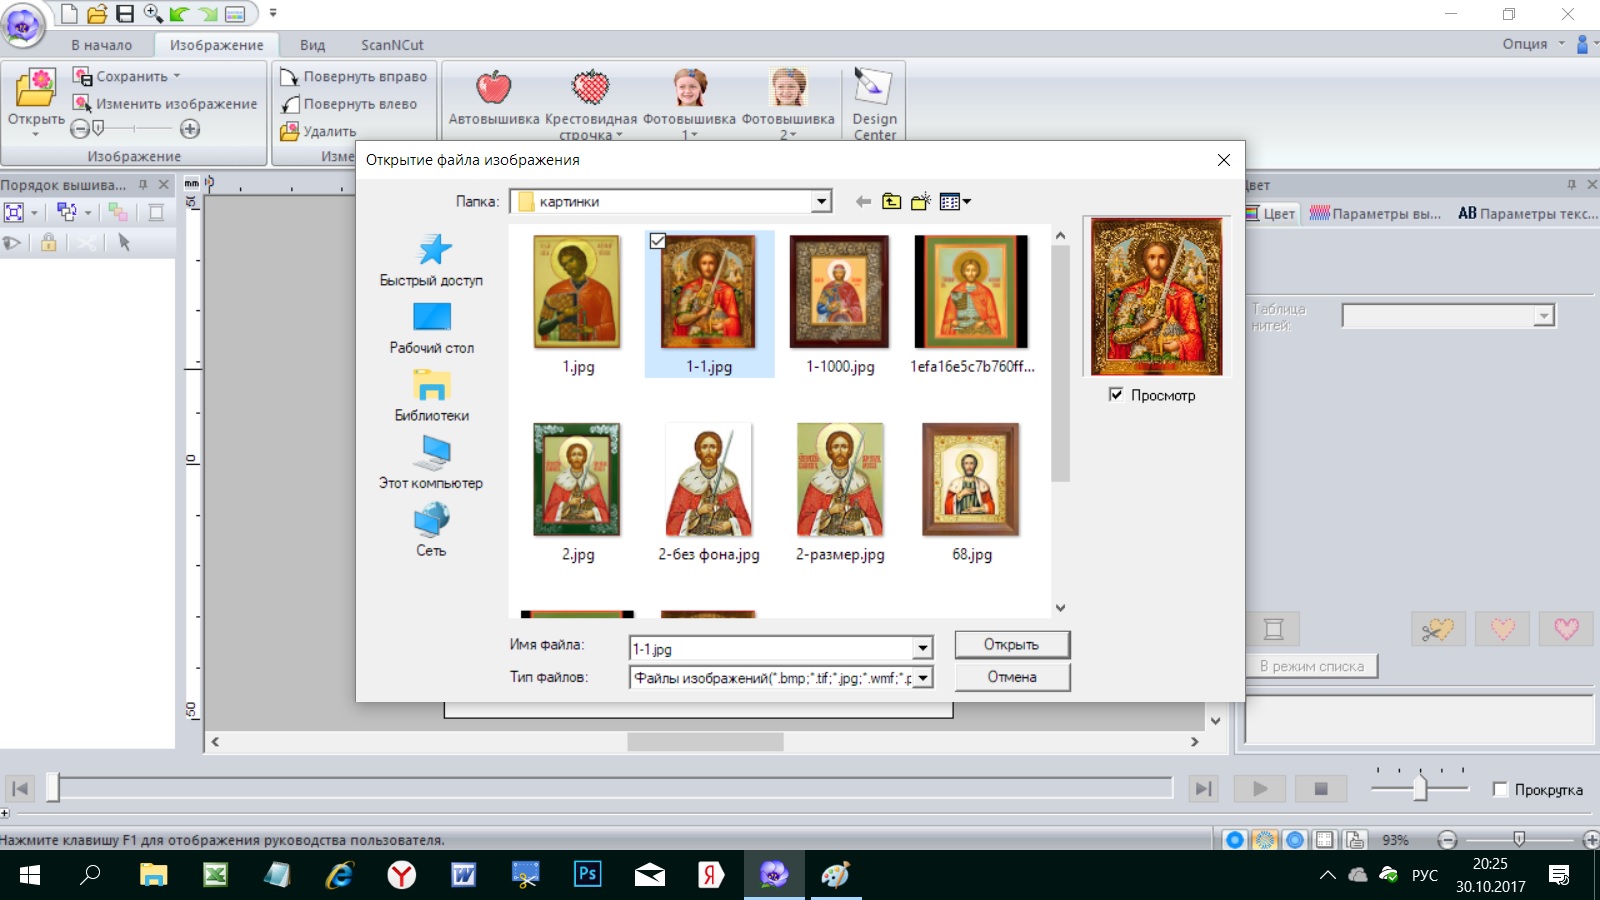Open Сеть location

pos(431,530)
